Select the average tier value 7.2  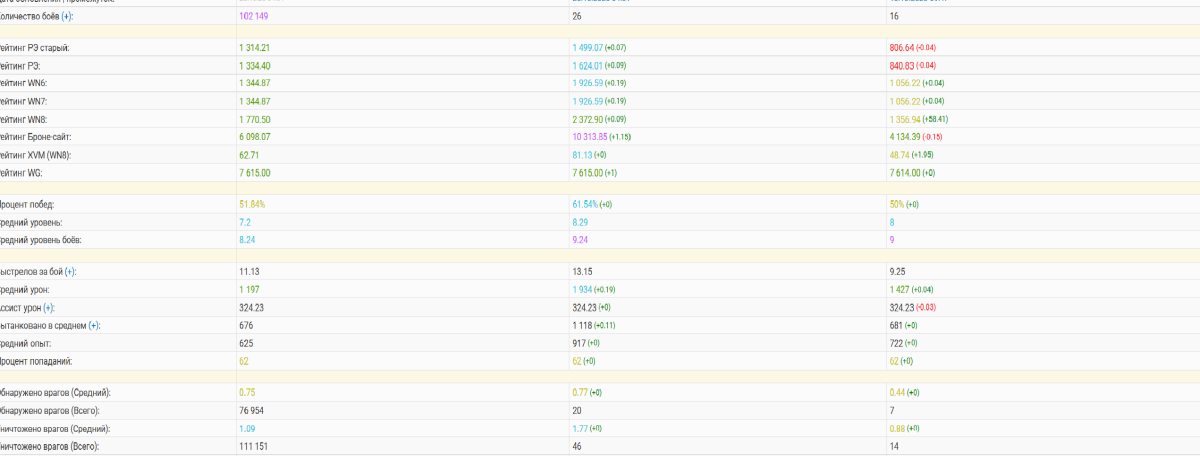(x=245, y=222)
